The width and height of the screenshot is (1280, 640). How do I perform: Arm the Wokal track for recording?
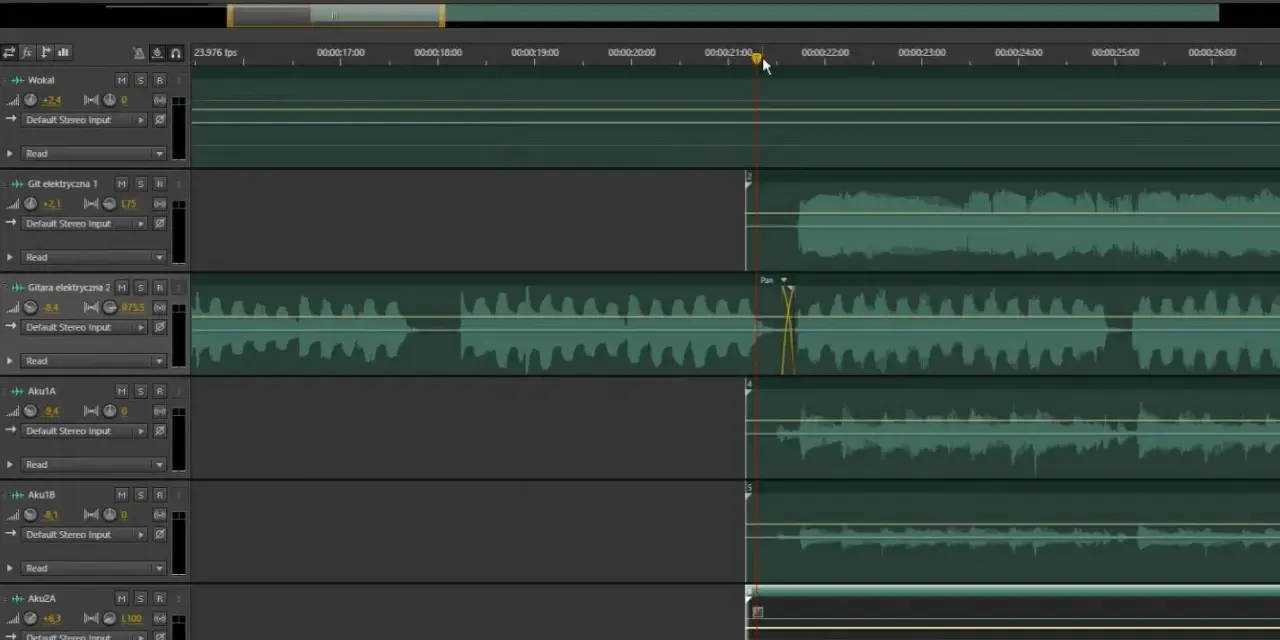[x=159, y=80]
